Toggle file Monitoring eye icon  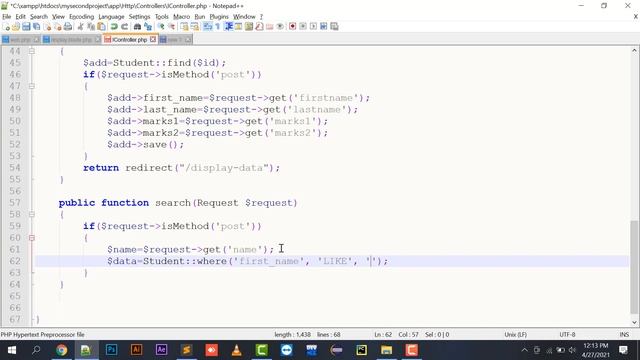(280, 27)
